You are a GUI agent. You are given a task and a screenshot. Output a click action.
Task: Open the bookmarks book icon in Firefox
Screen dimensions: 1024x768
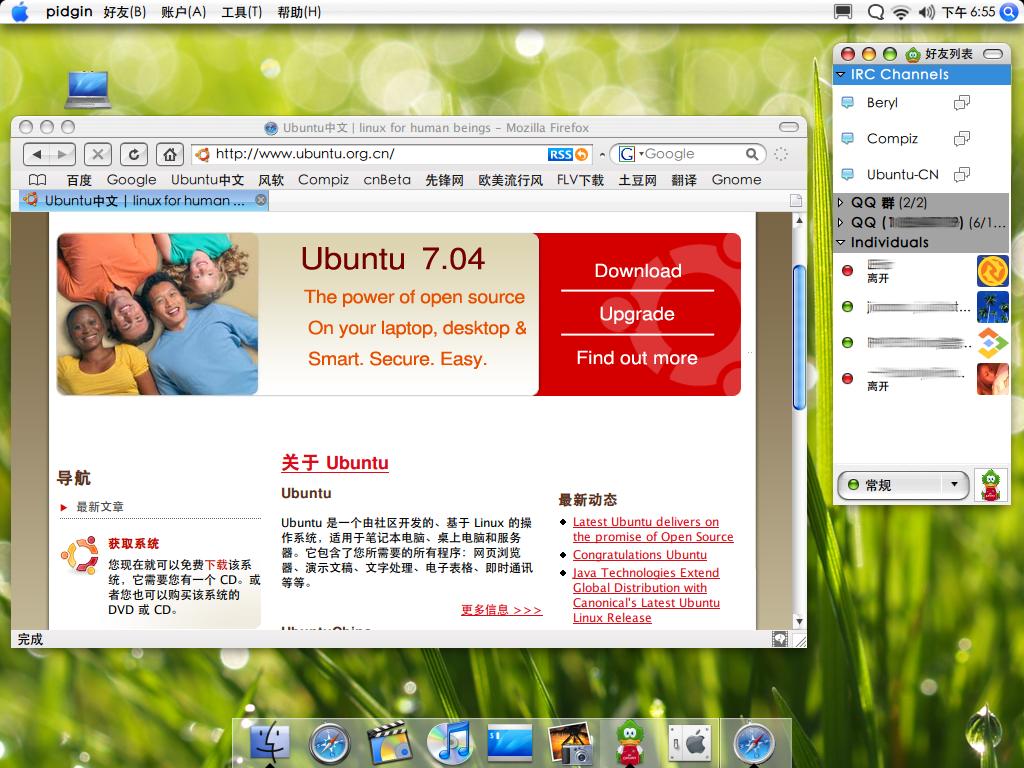37,180
